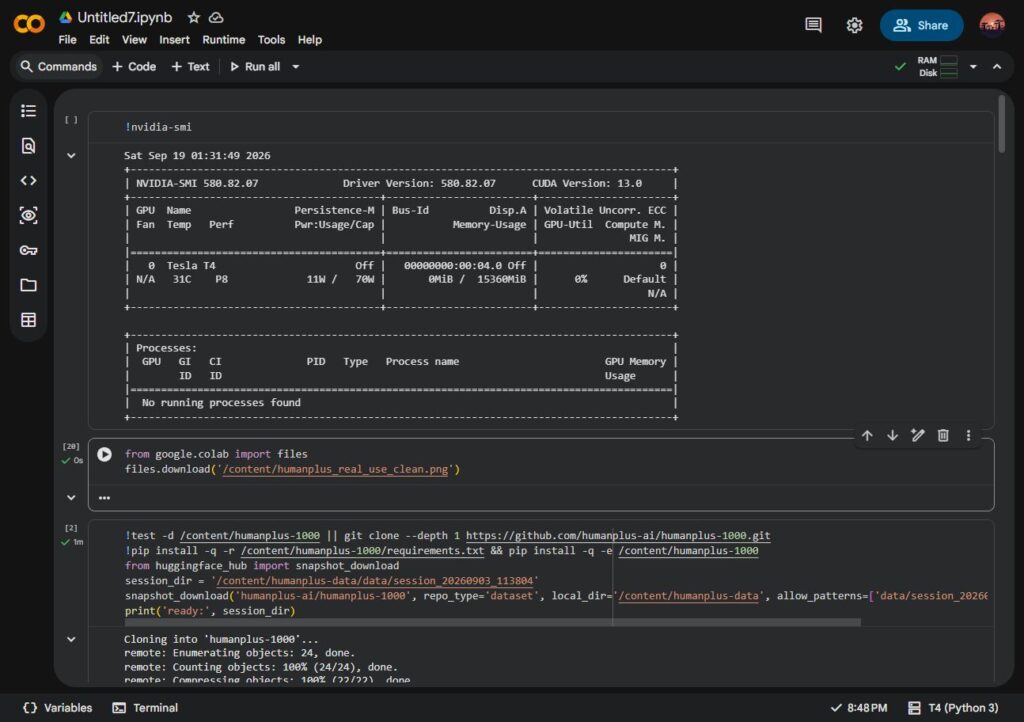
Task: Collapse the toolbar header with caret
Action: (997, 67)
